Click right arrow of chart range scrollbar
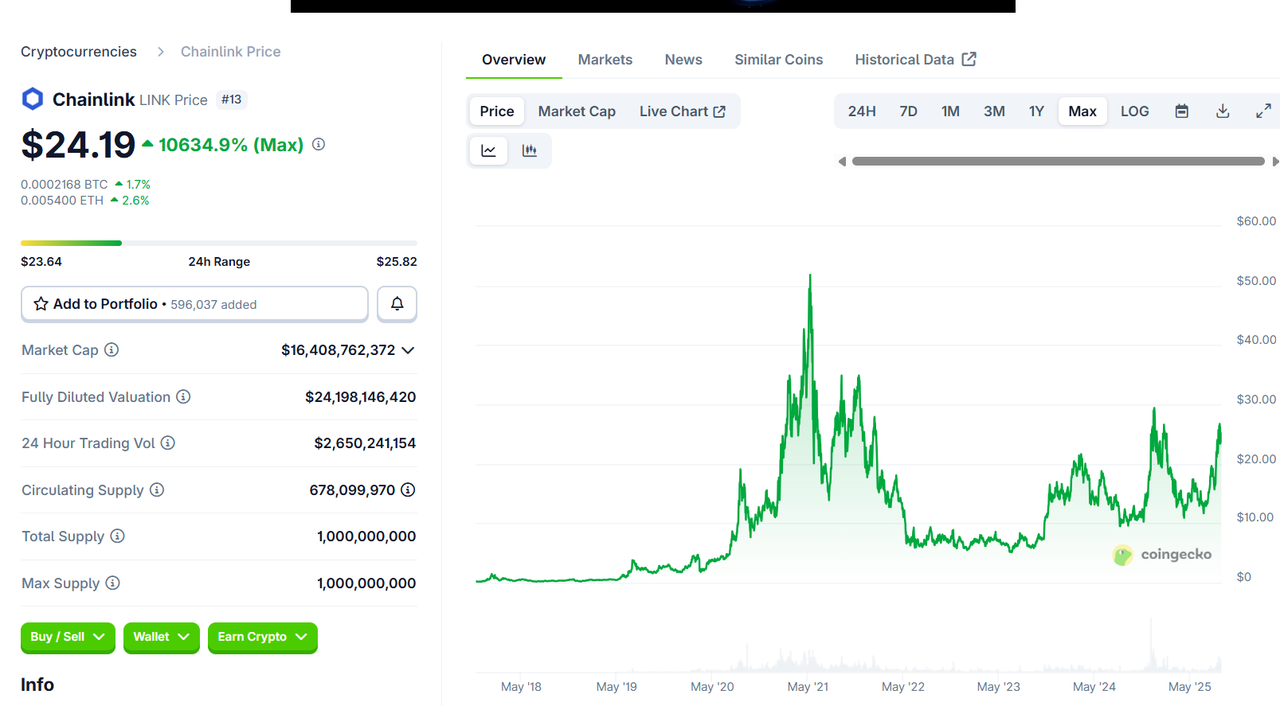Image resolution: width=1280 pixels, height=706 pixels. click(x=1275, y=161)
